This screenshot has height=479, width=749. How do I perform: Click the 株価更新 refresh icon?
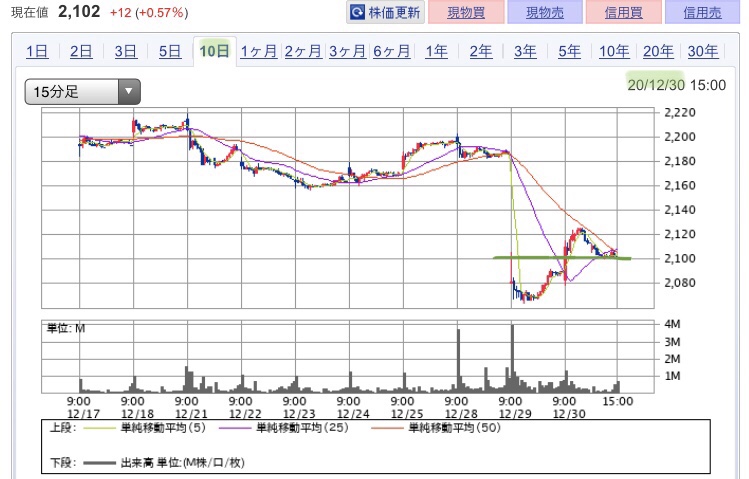coord(357,12)
